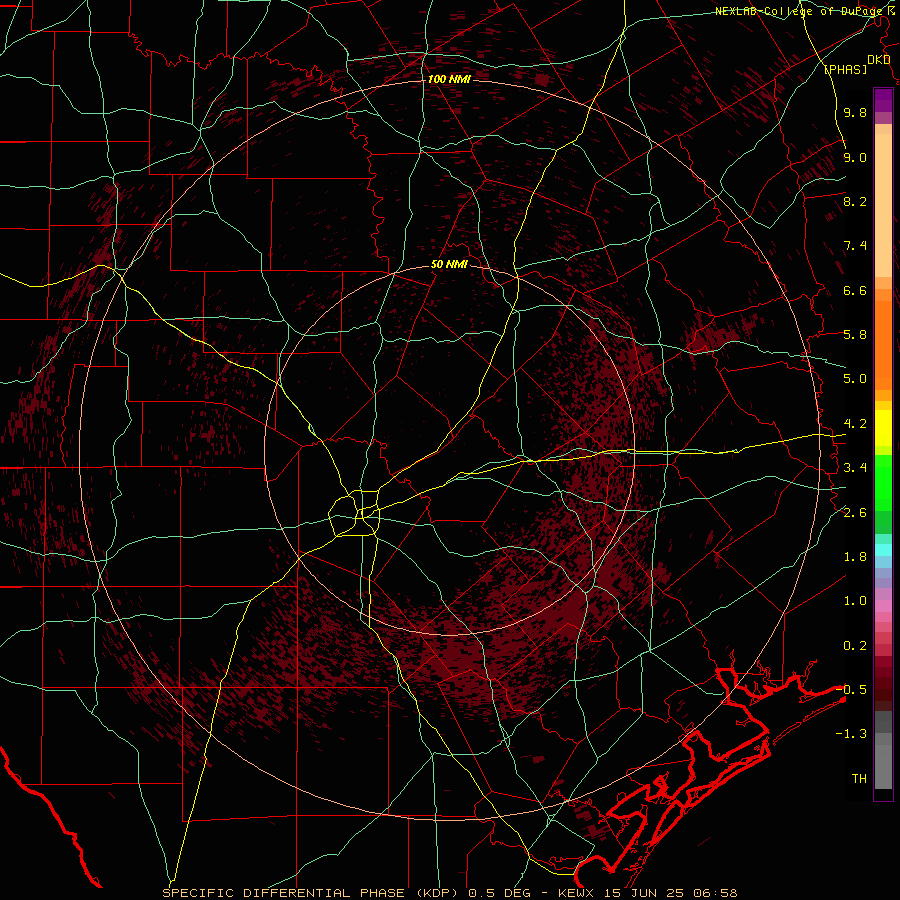
Task: Click the "100 NMI" range ring label
Action: pos(449,79)
